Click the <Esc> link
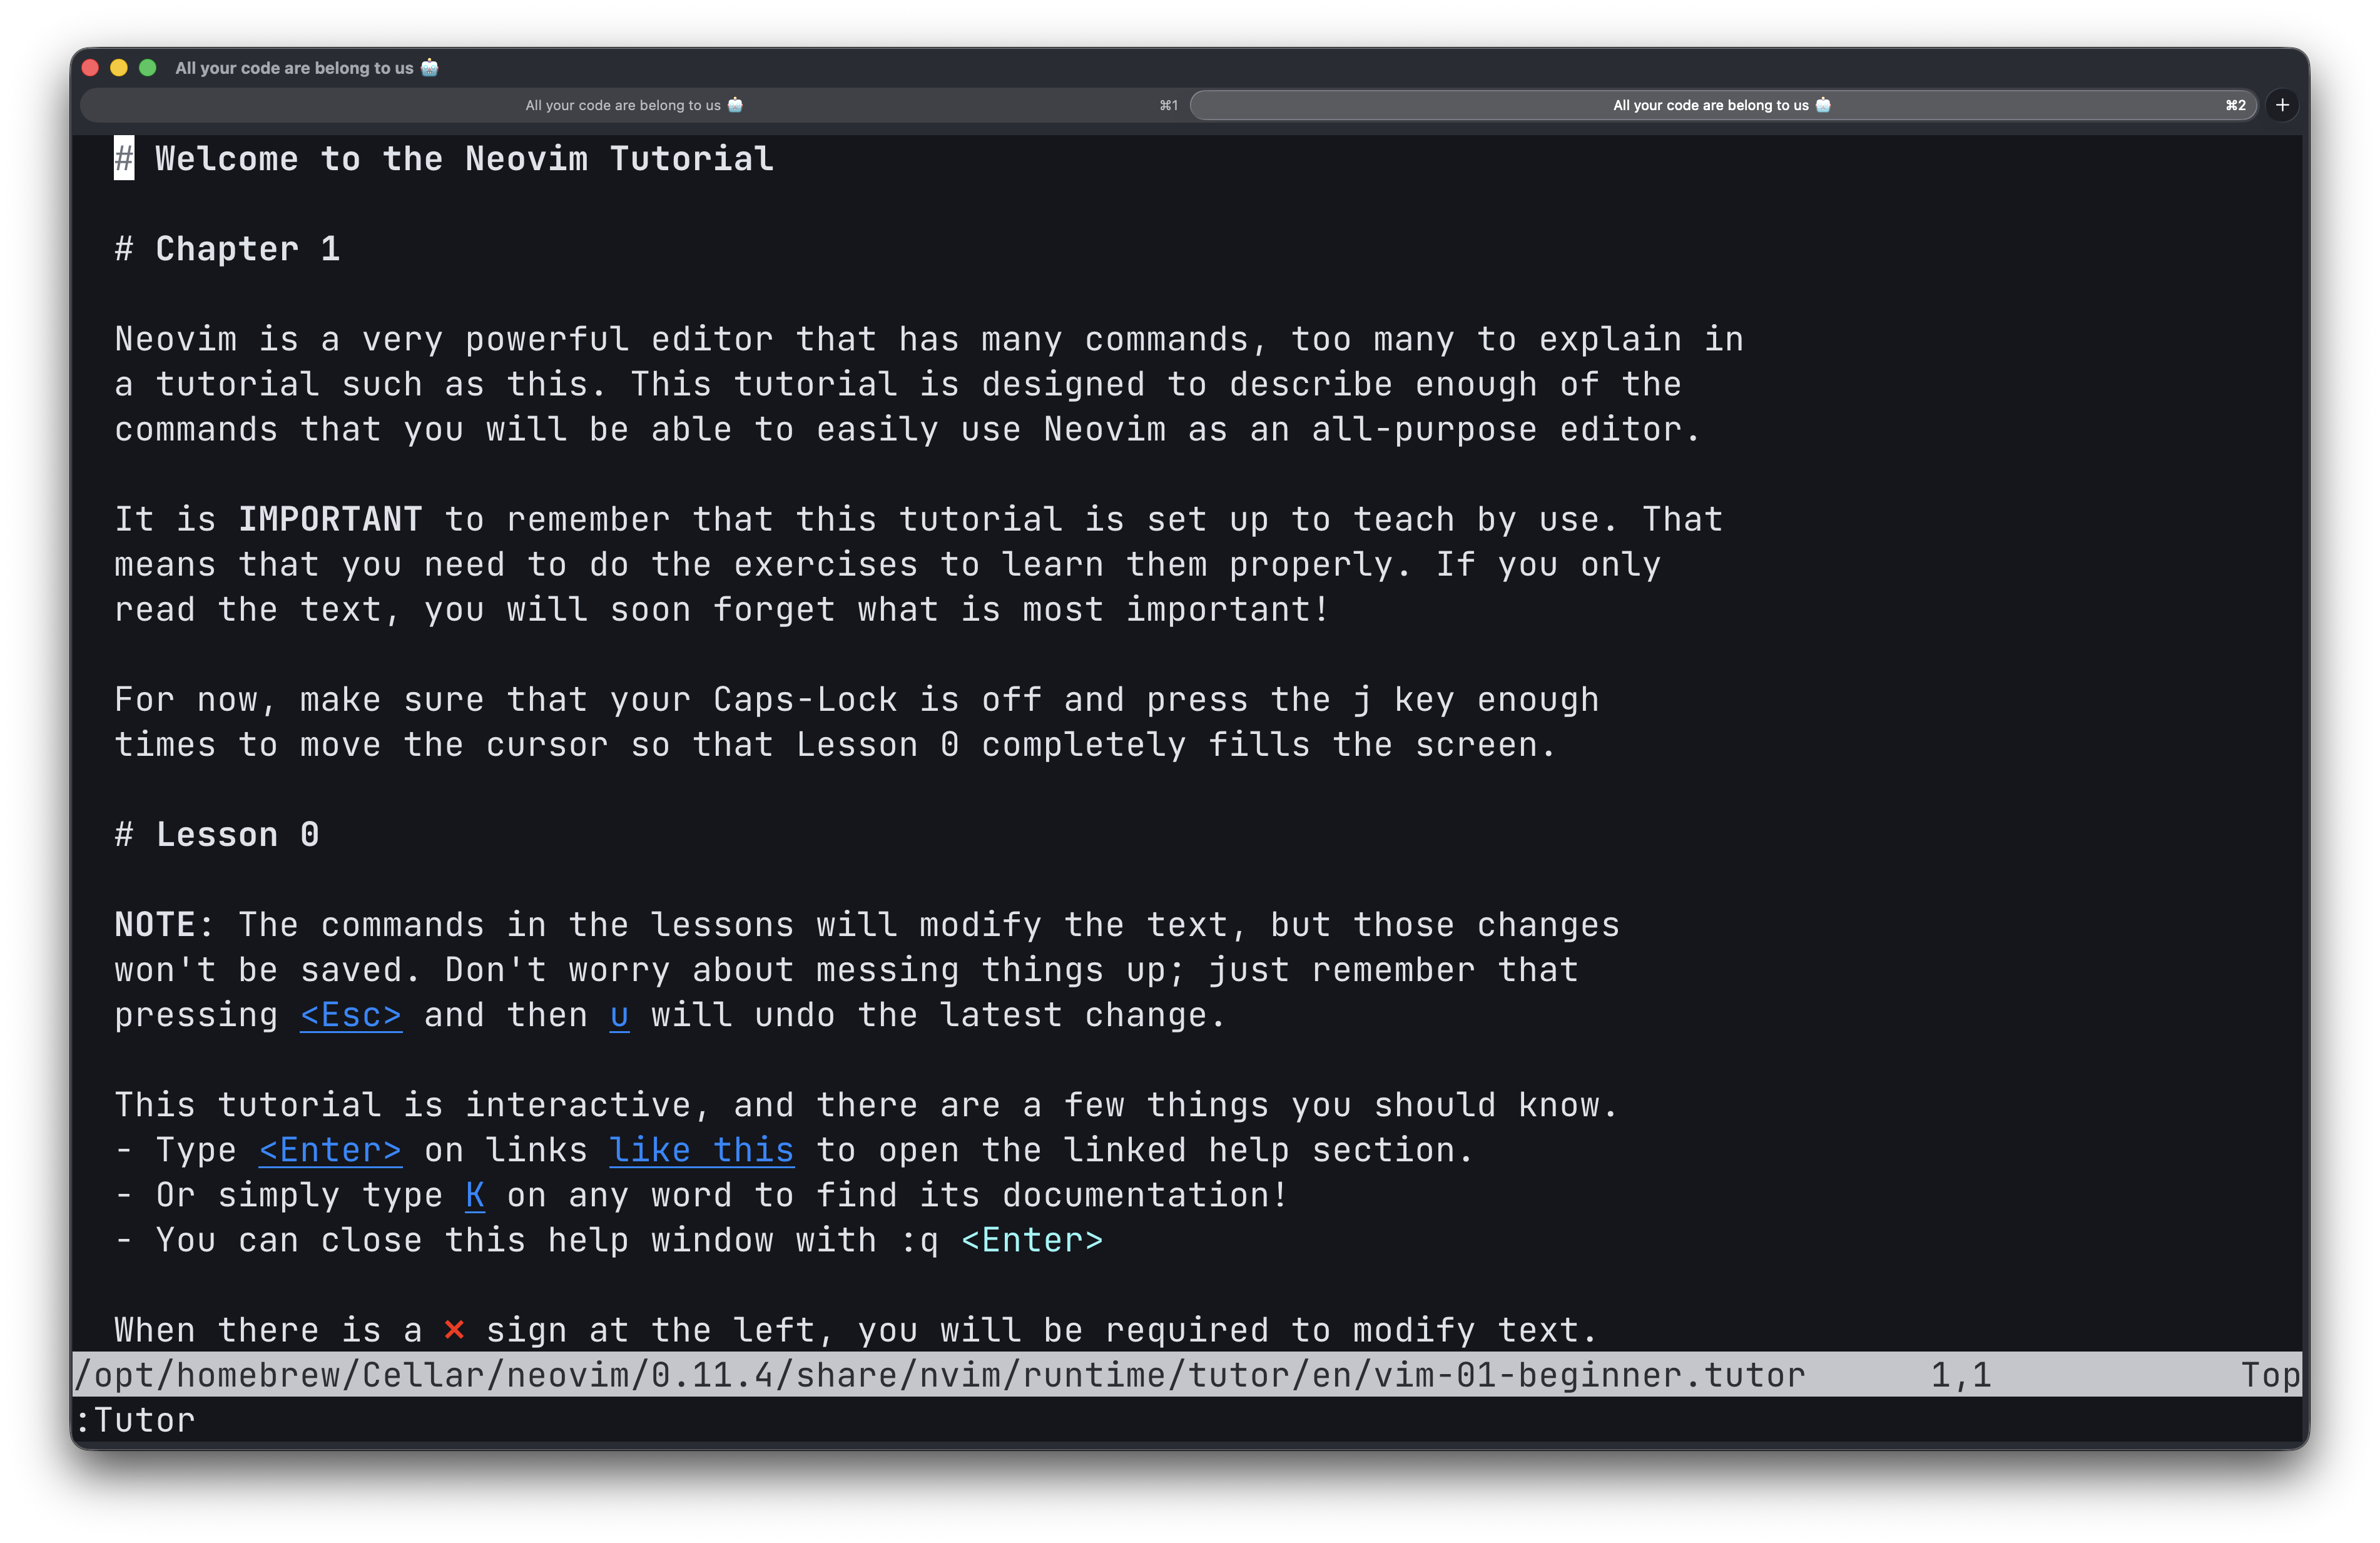 (351, 1015)
